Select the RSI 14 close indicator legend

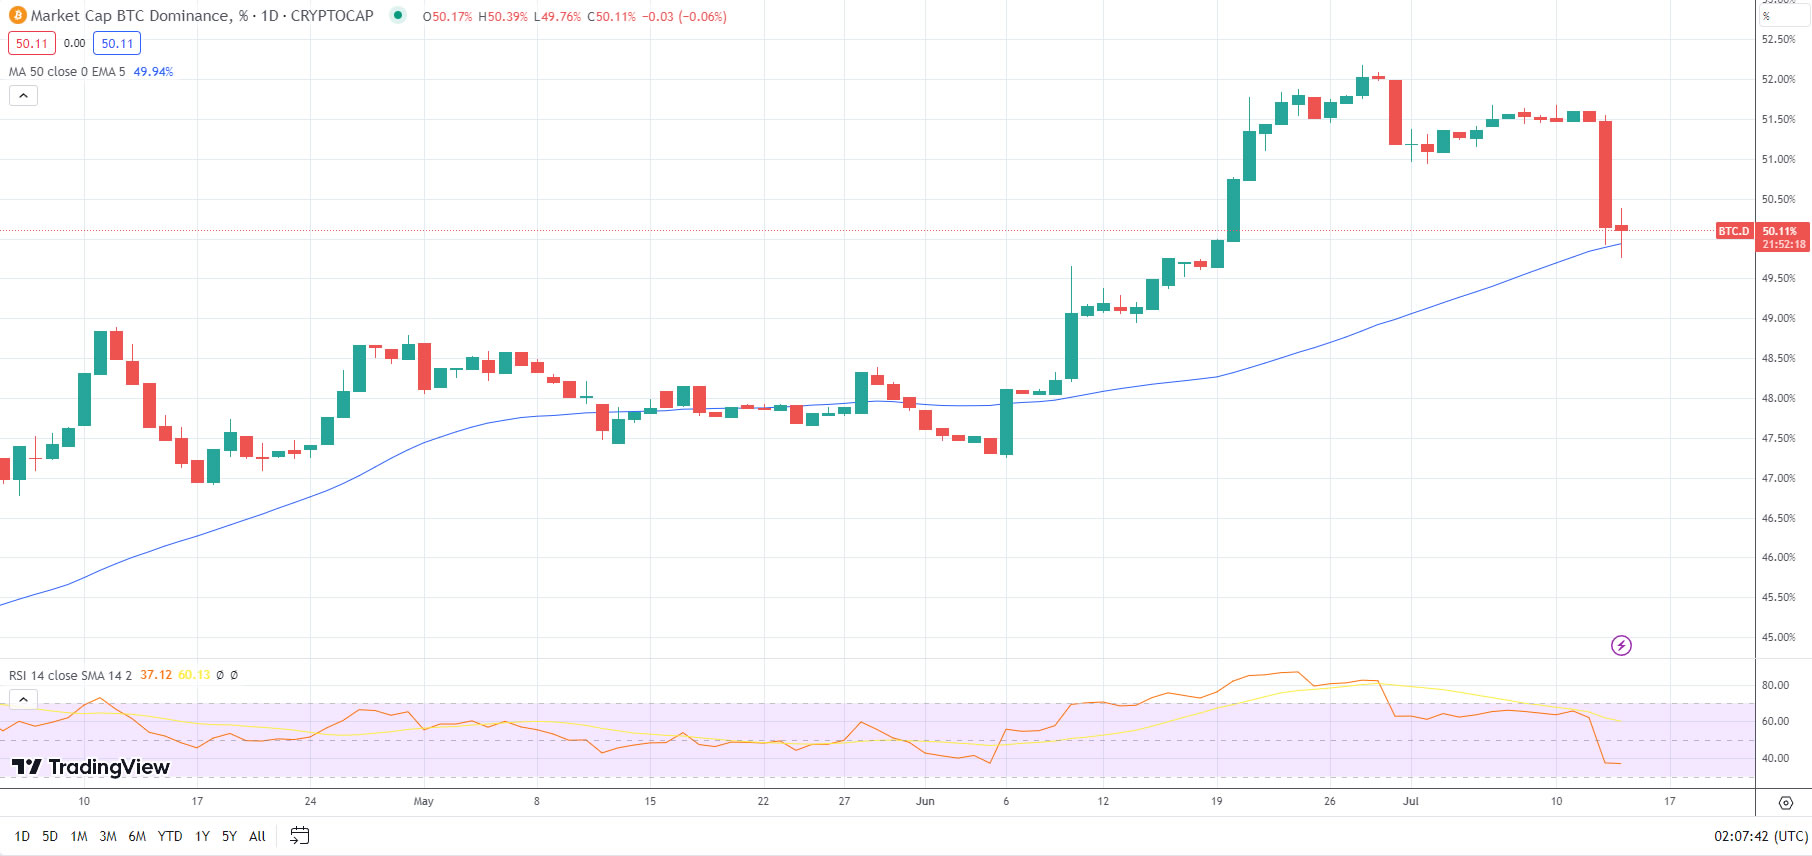point(70,675)
